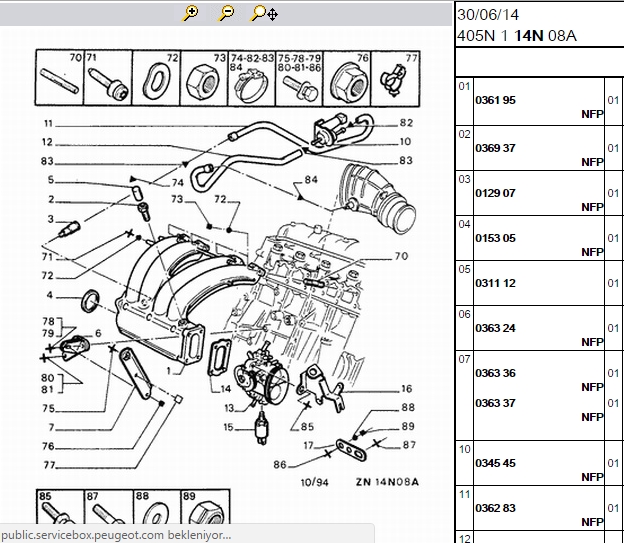Select the zoom and pan magnifier tool
The height and width of the screenshot is (543, 624).
[264, 13]
